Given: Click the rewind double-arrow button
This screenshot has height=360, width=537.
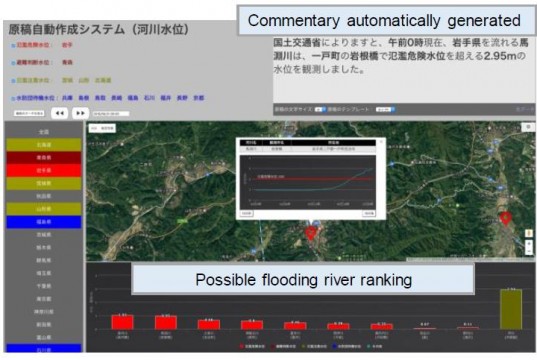Looking at the screenshot, I should (x=60, y=113).
